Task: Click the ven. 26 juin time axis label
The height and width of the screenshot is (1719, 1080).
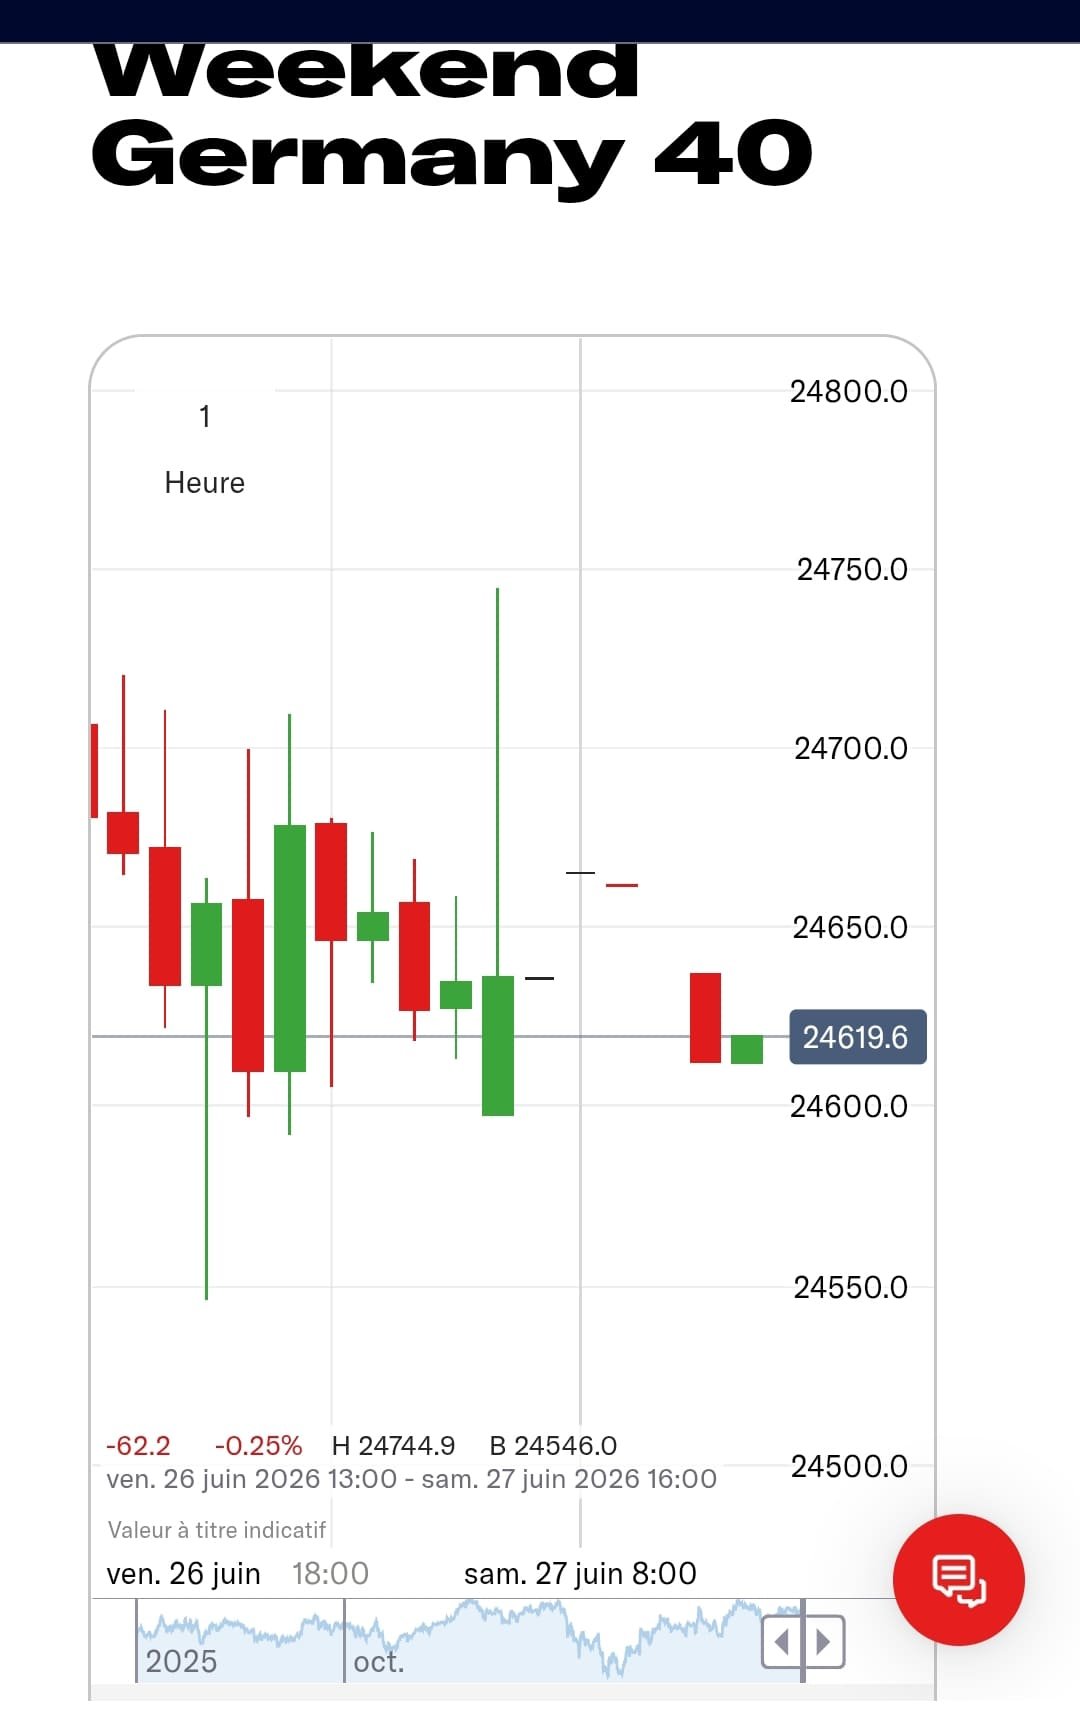Action: click(183, 1573)
